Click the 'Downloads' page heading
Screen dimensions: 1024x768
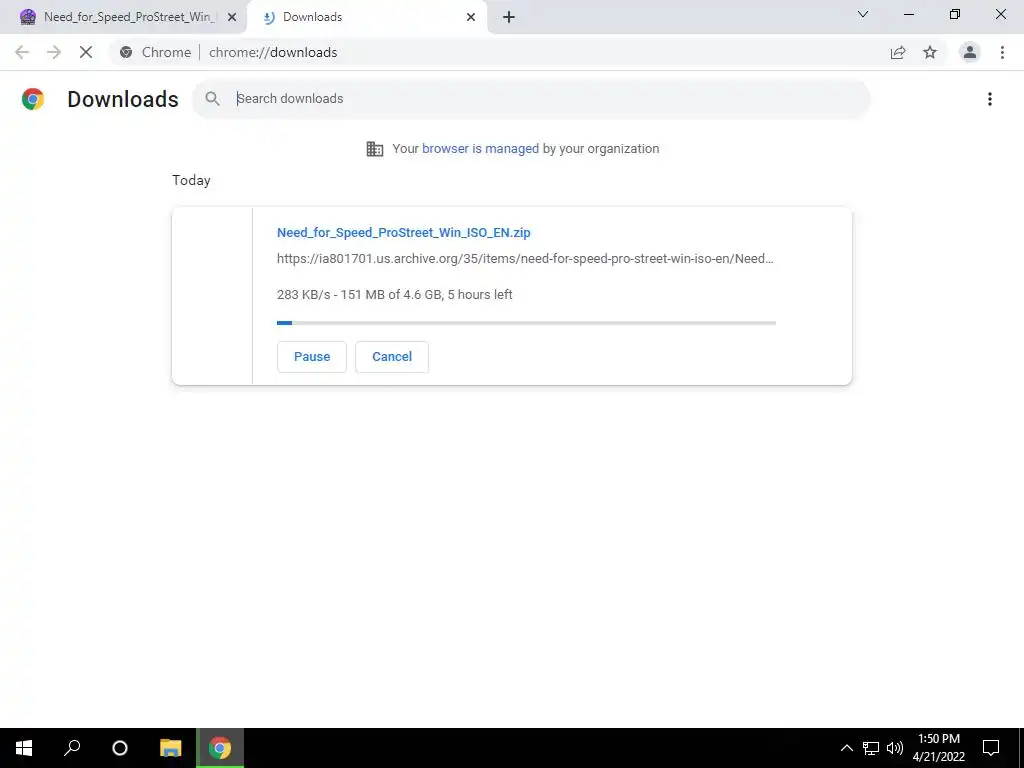[x=123, y=99]
